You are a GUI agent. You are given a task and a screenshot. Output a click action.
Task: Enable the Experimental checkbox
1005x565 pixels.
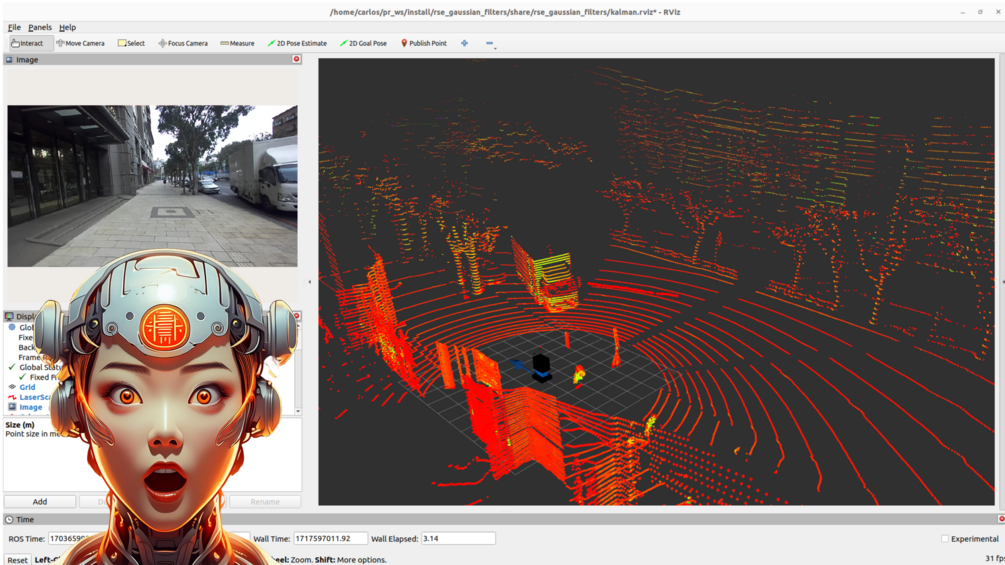tap(945, 539)
